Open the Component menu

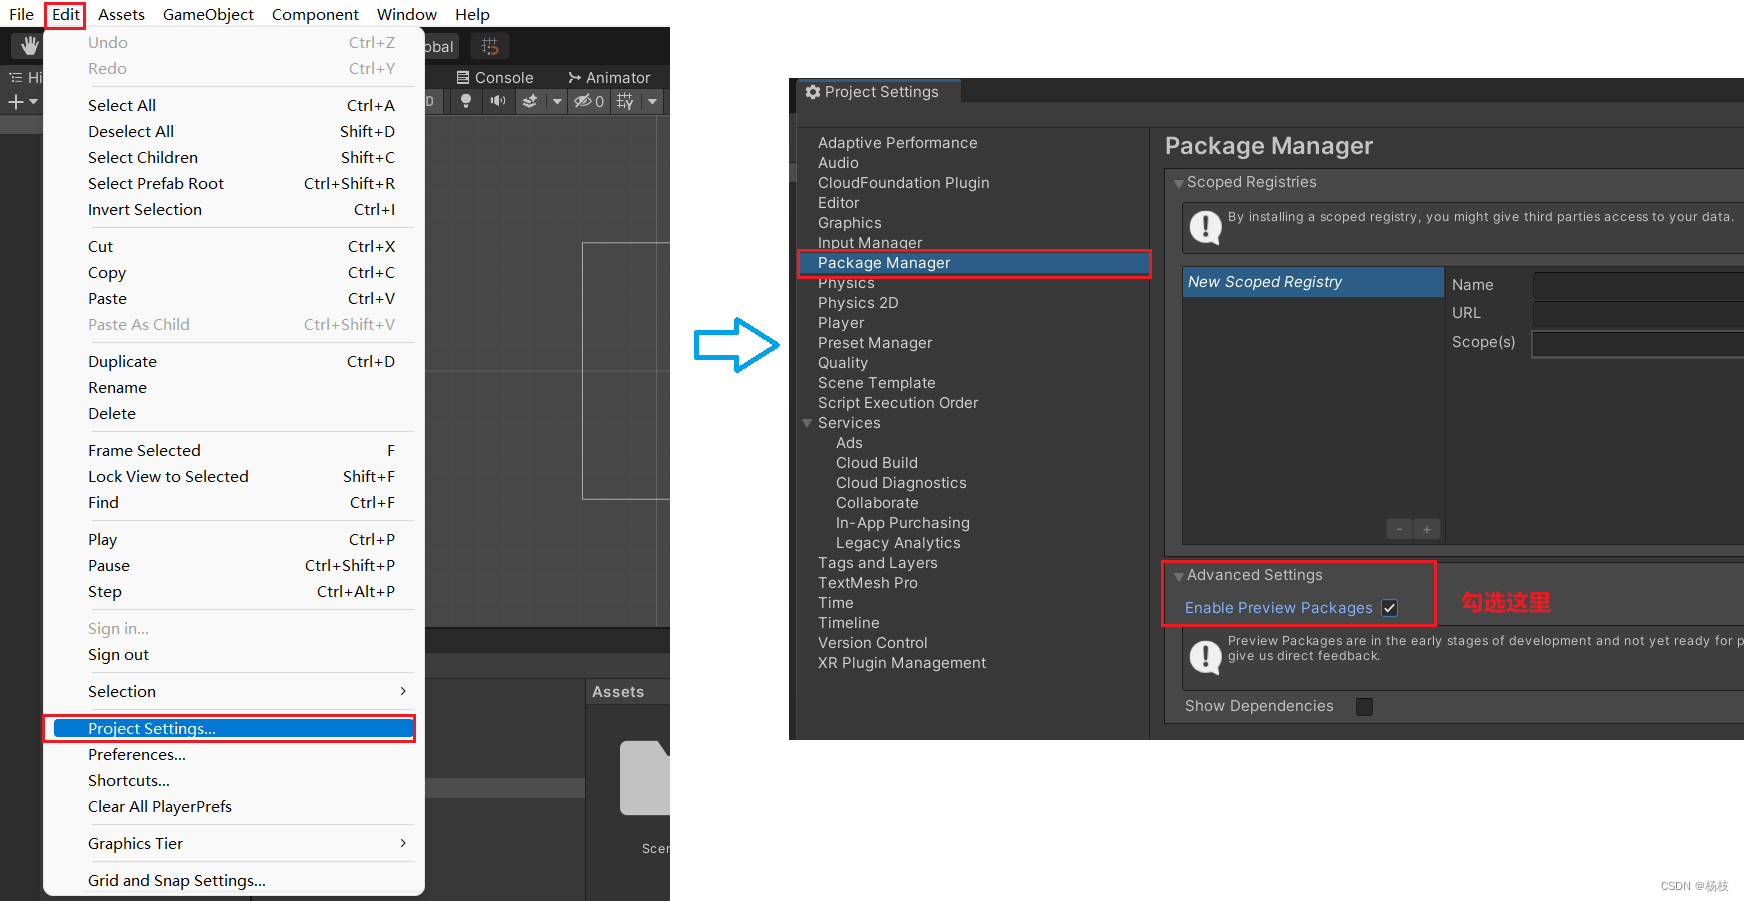coord(315,14)
